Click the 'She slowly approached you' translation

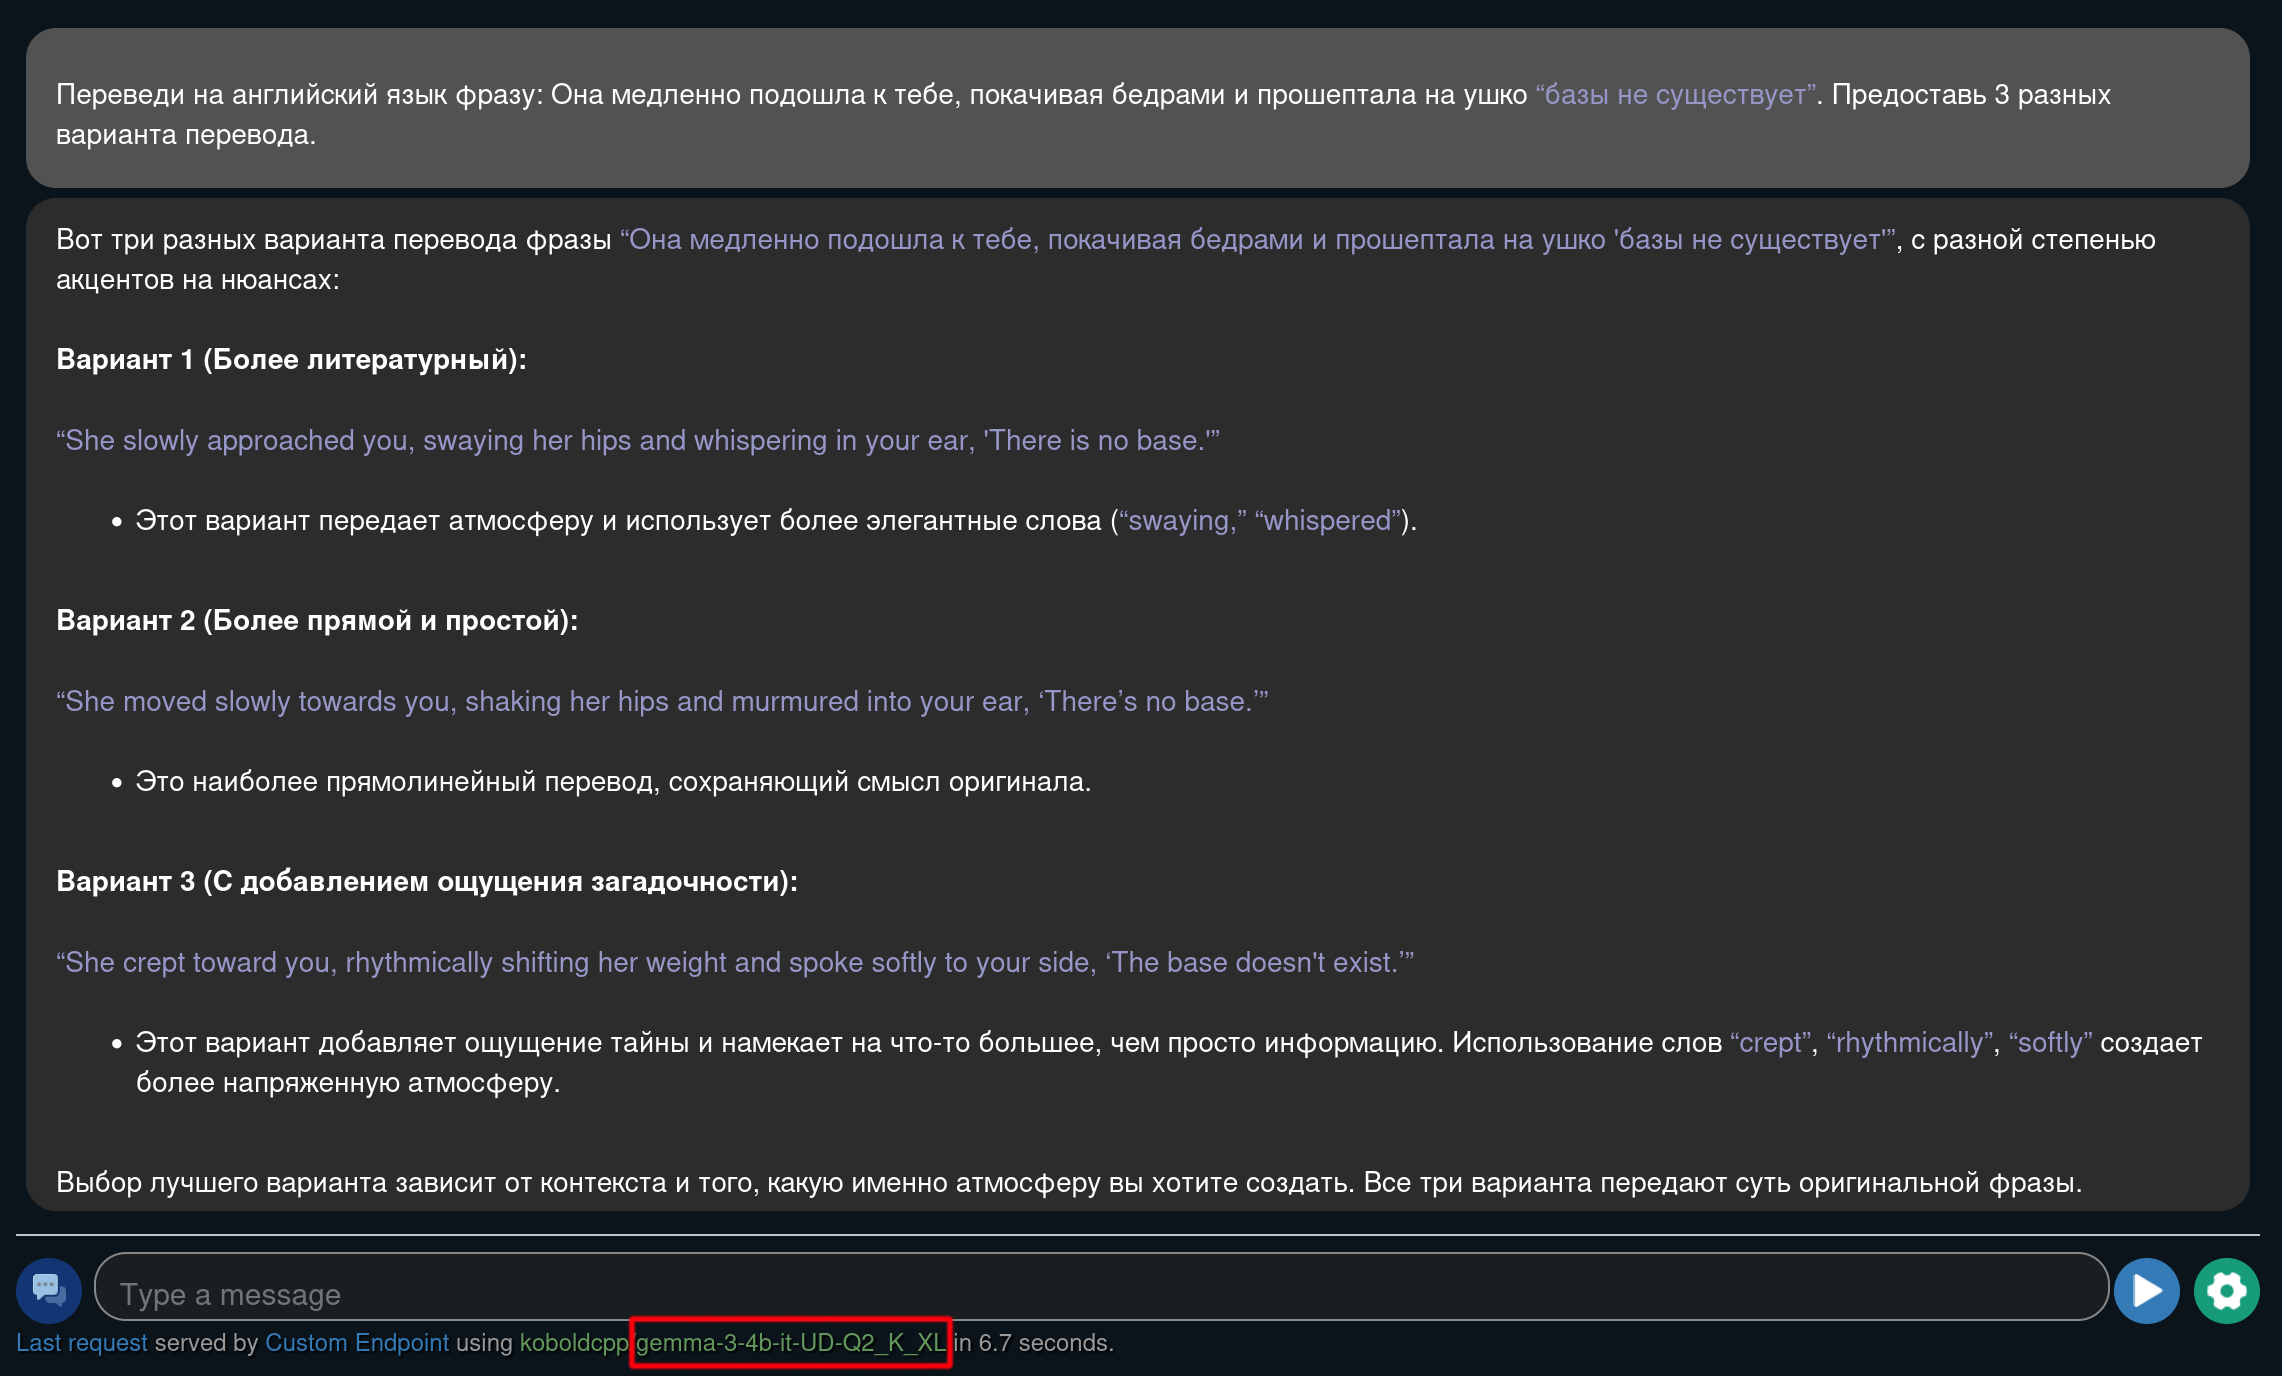(637, 441)
